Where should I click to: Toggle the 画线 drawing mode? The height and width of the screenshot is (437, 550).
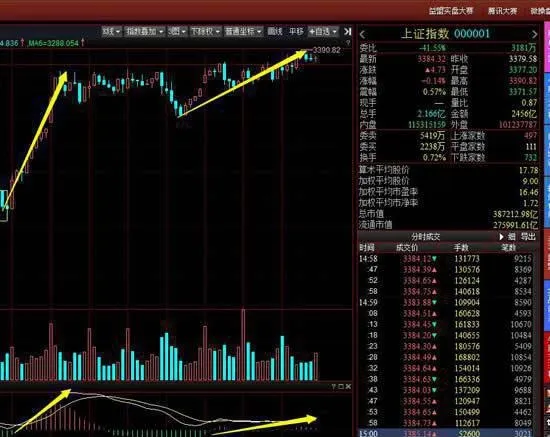point(275,32)
